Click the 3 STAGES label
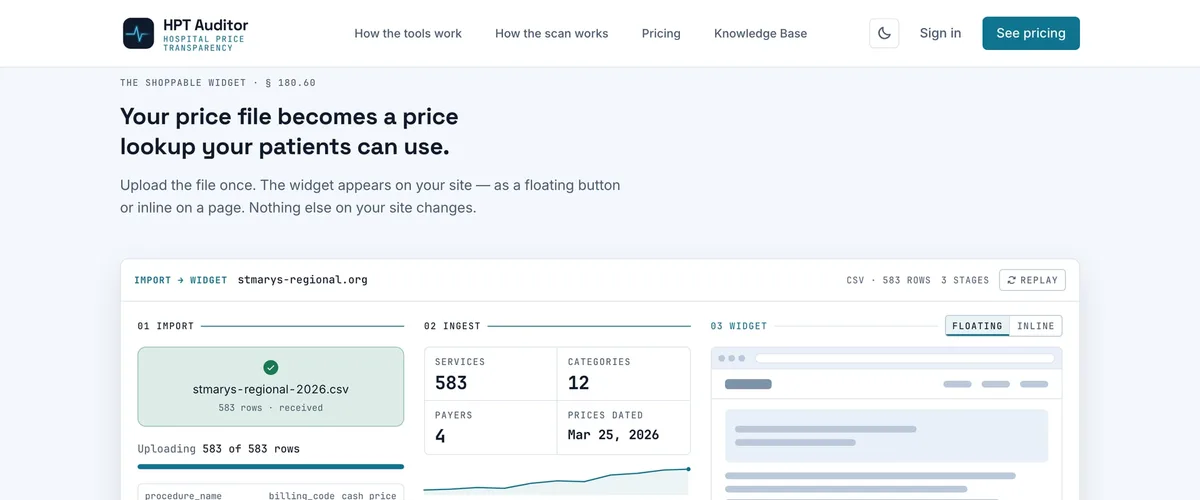The width and height of the screenshot is (1200, 500). click(965, 280)
